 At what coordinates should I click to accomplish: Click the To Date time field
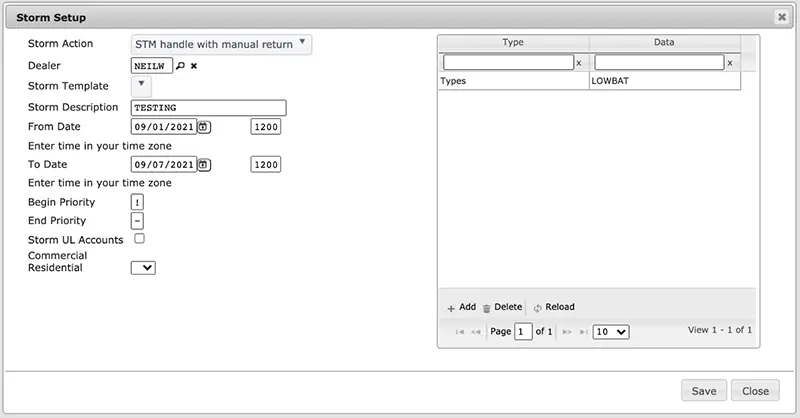[x=266, y=164]
